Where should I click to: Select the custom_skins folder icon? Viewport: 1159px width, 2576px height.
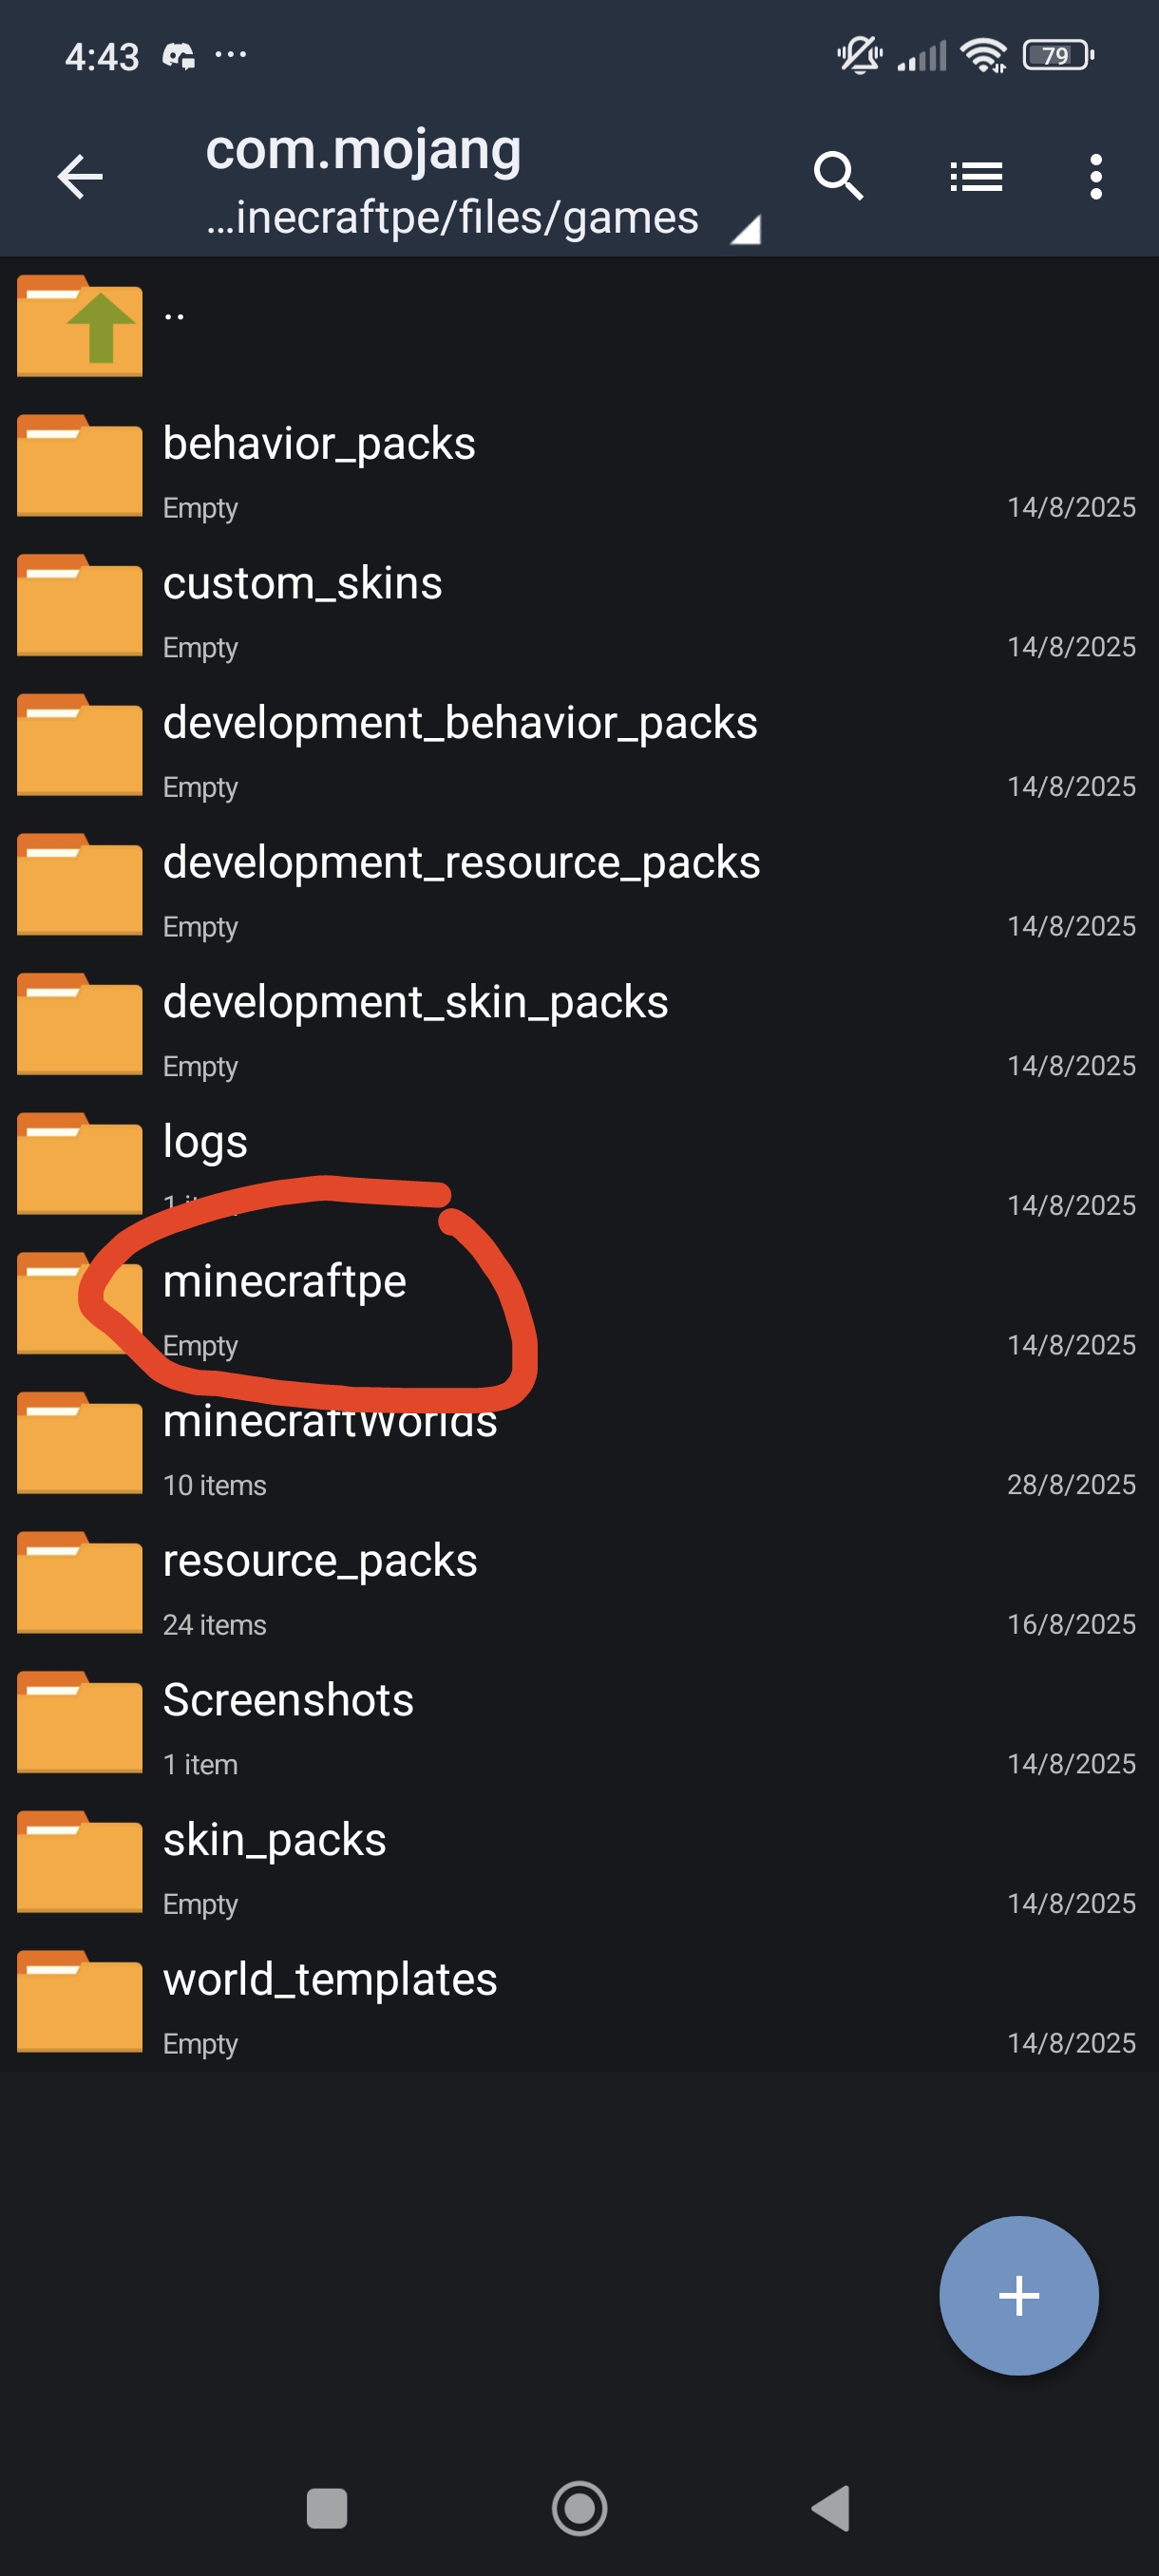click(80, 605)
